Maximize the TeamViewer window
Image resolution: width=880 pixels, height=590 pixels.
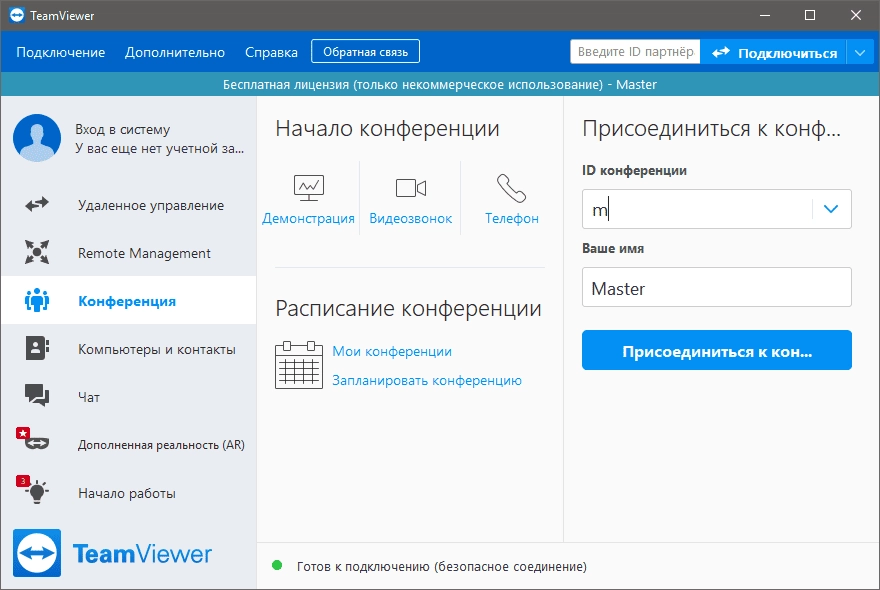(810, 15)
